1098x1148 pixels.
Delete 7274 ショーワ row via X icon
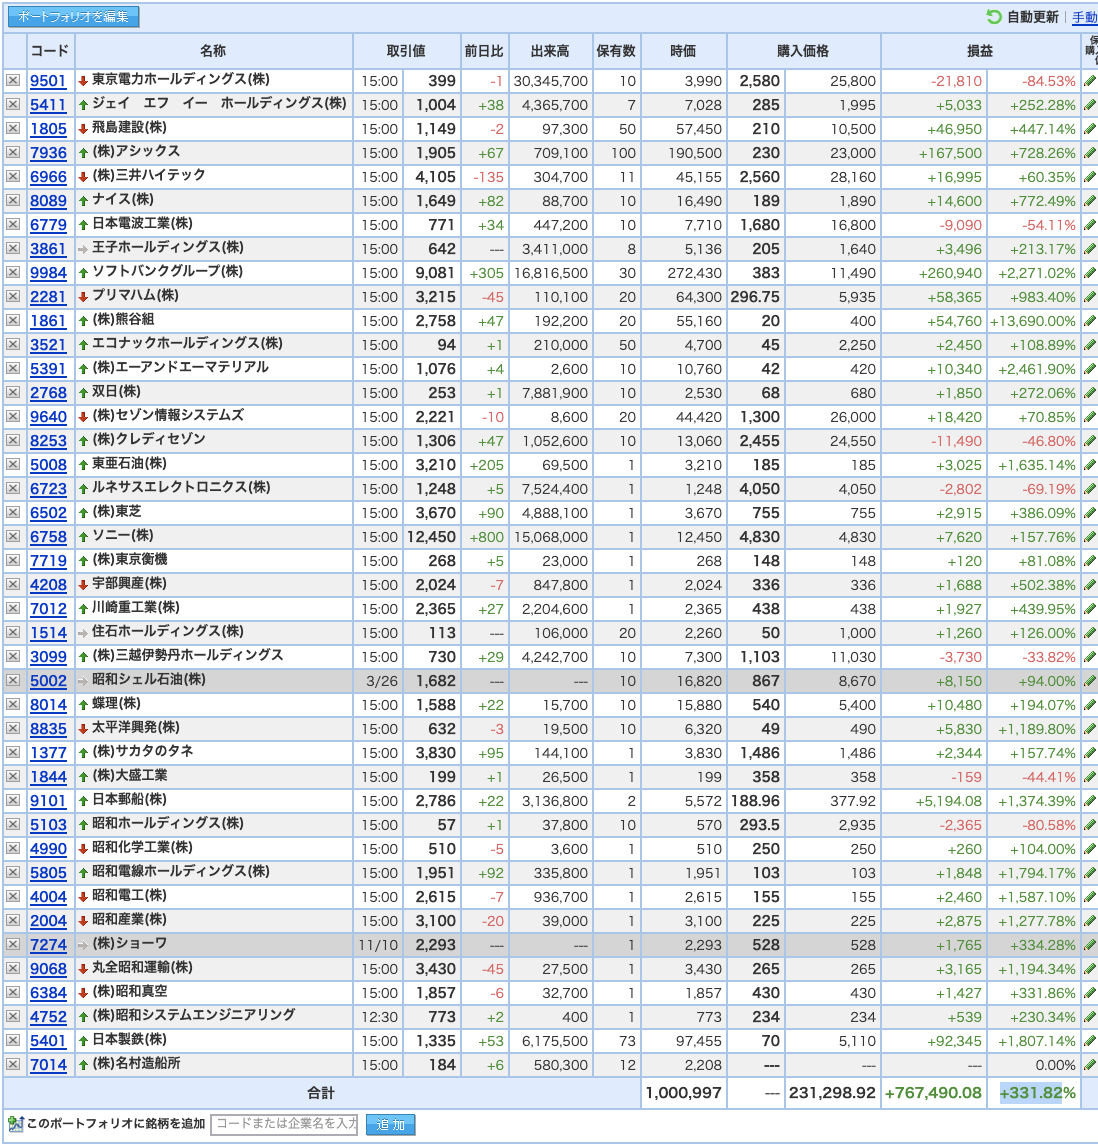pos(13,944)
